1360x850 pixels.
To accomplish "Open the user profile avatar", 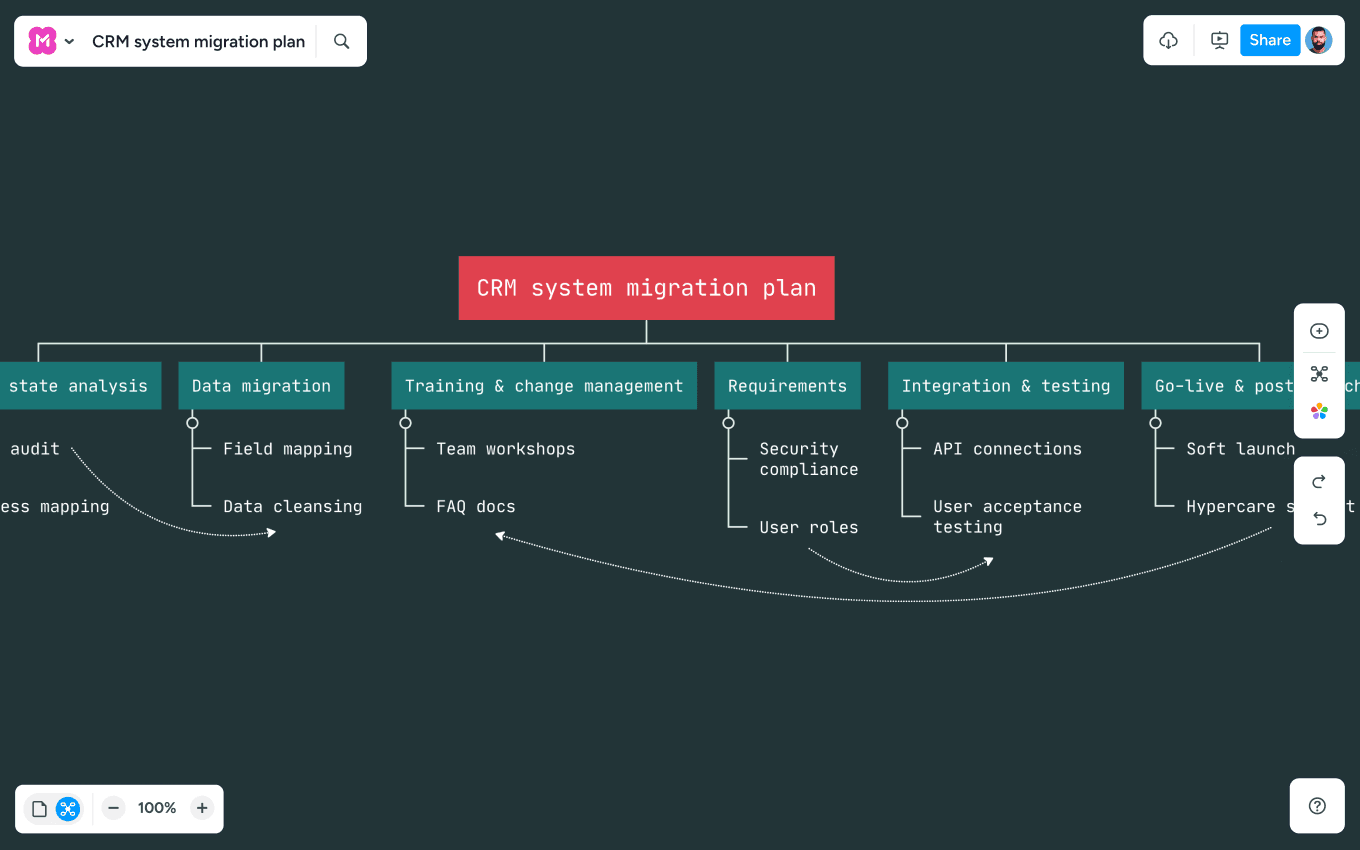I will tap(1319, 41).
